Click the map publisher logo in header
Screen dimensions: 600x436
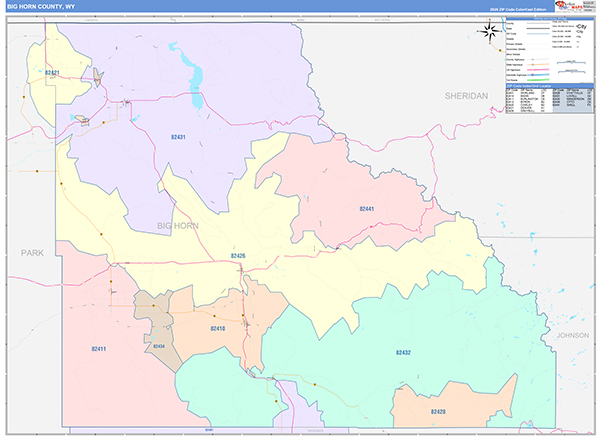pos(568,5)
